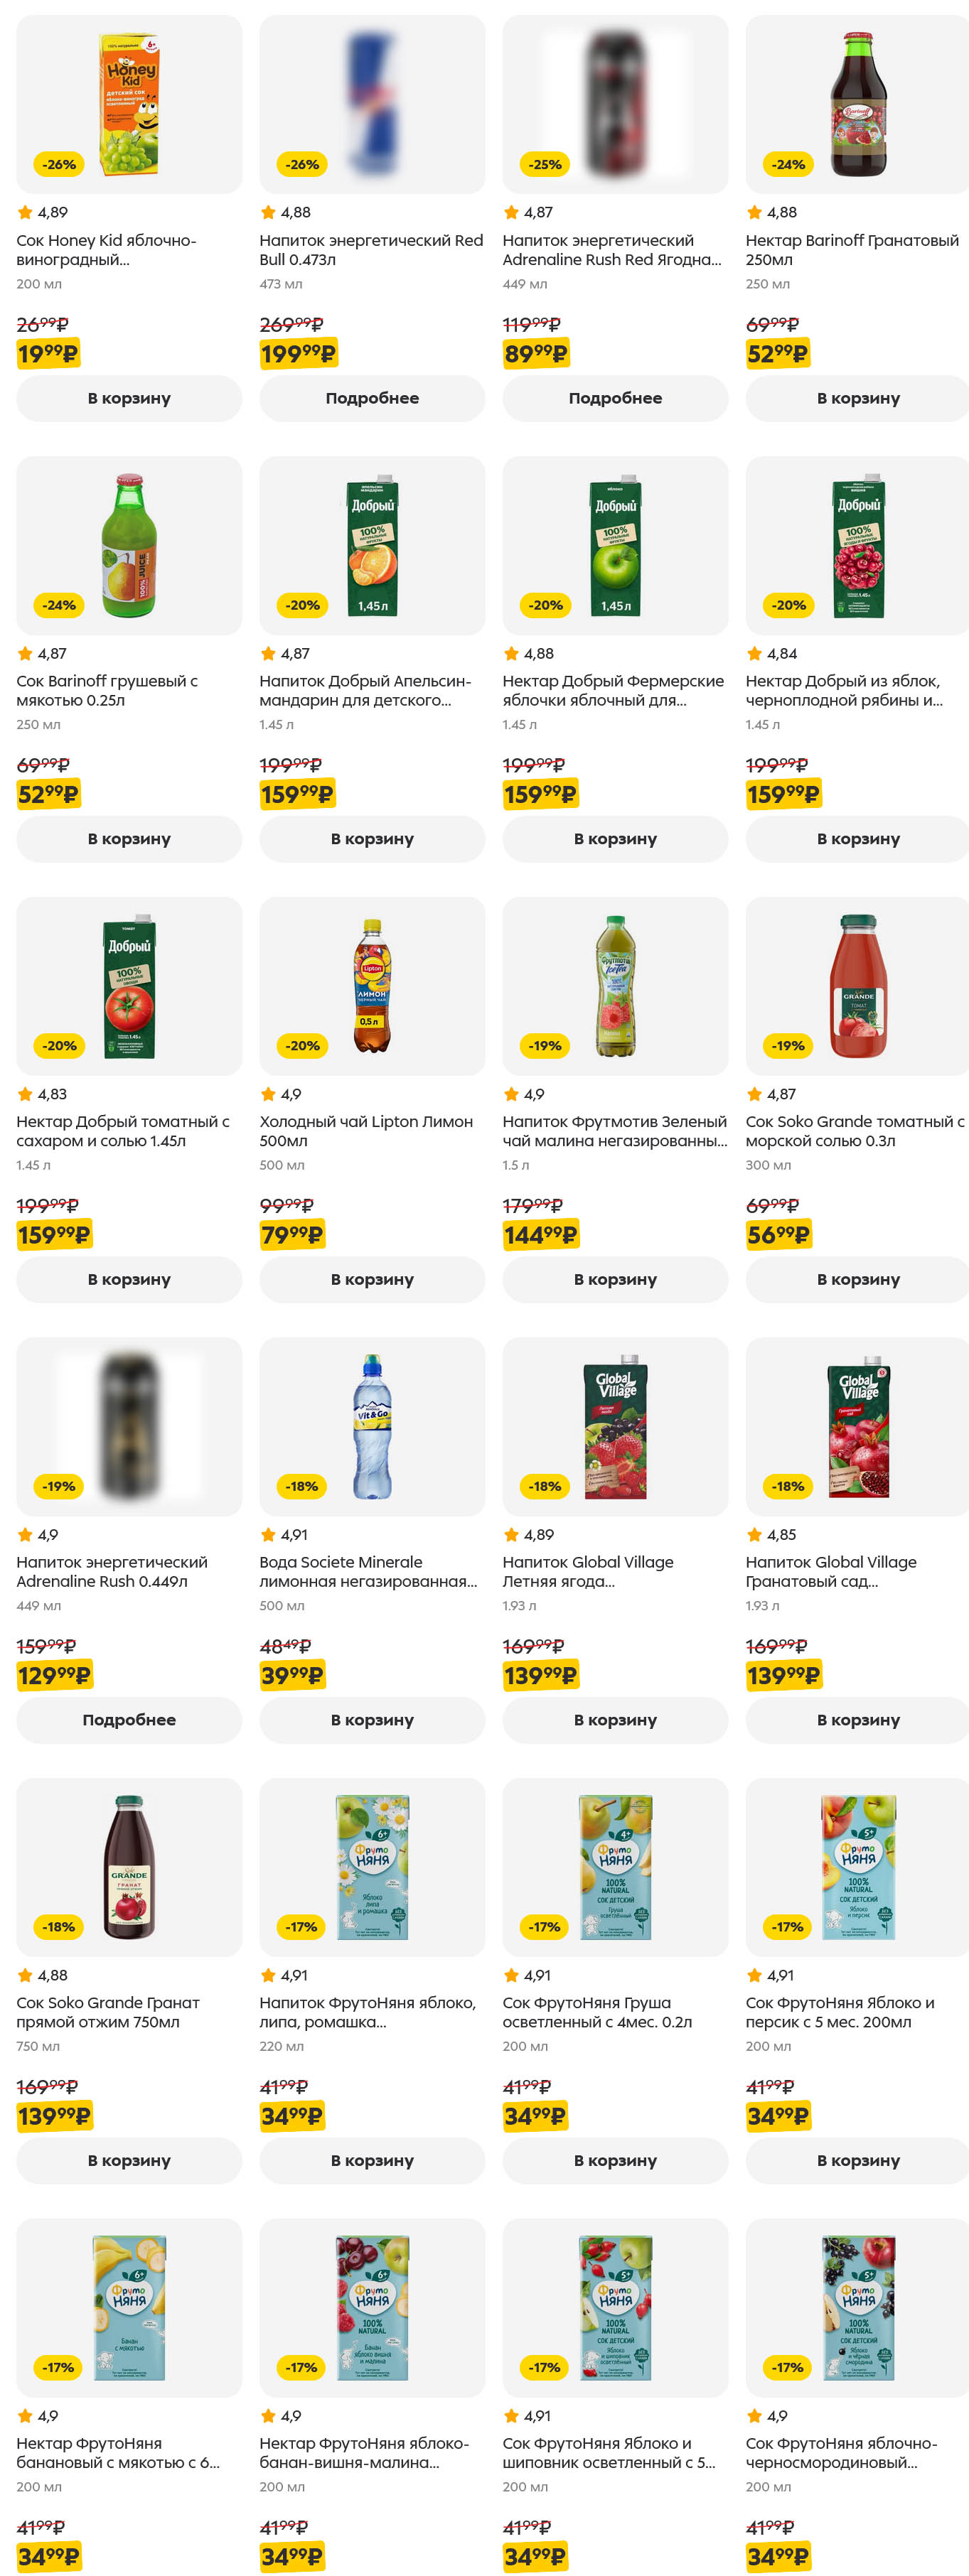The height and width of the screenshot is (2576, 969).
Task: Click Подробнее under the Red Bull drink
Action: (x=372, y=398)
